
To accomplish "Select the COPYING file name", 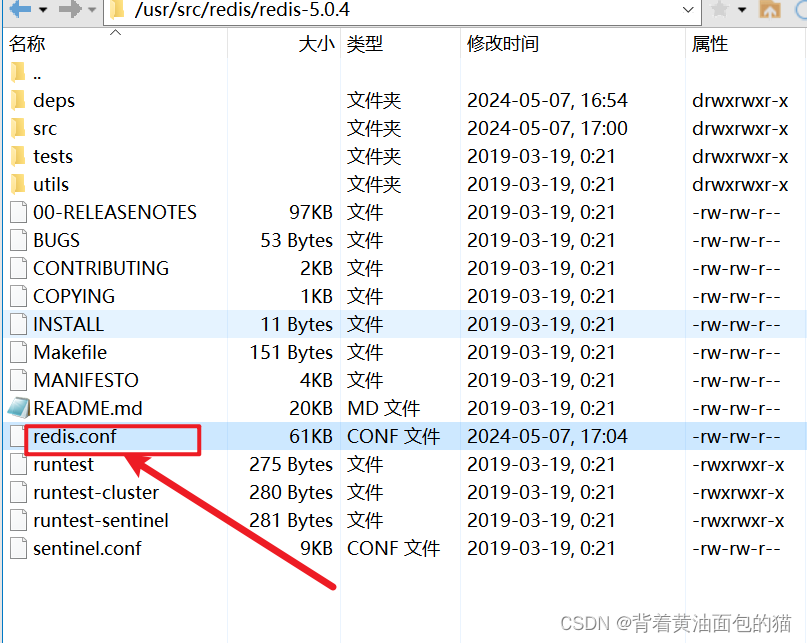I will [x=74, y=296].
